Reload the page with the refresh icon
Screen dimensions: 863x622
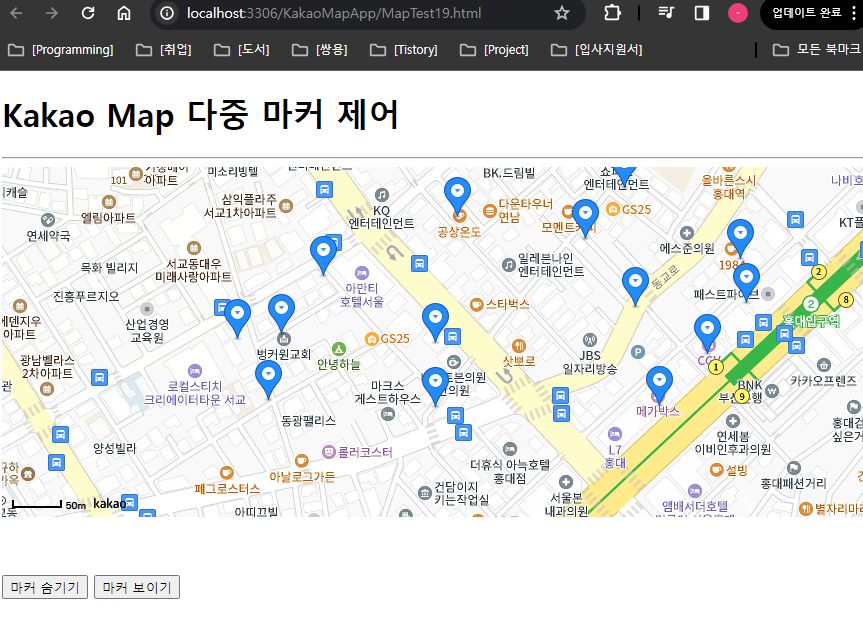pyautogui.click(x=88, y=13)
